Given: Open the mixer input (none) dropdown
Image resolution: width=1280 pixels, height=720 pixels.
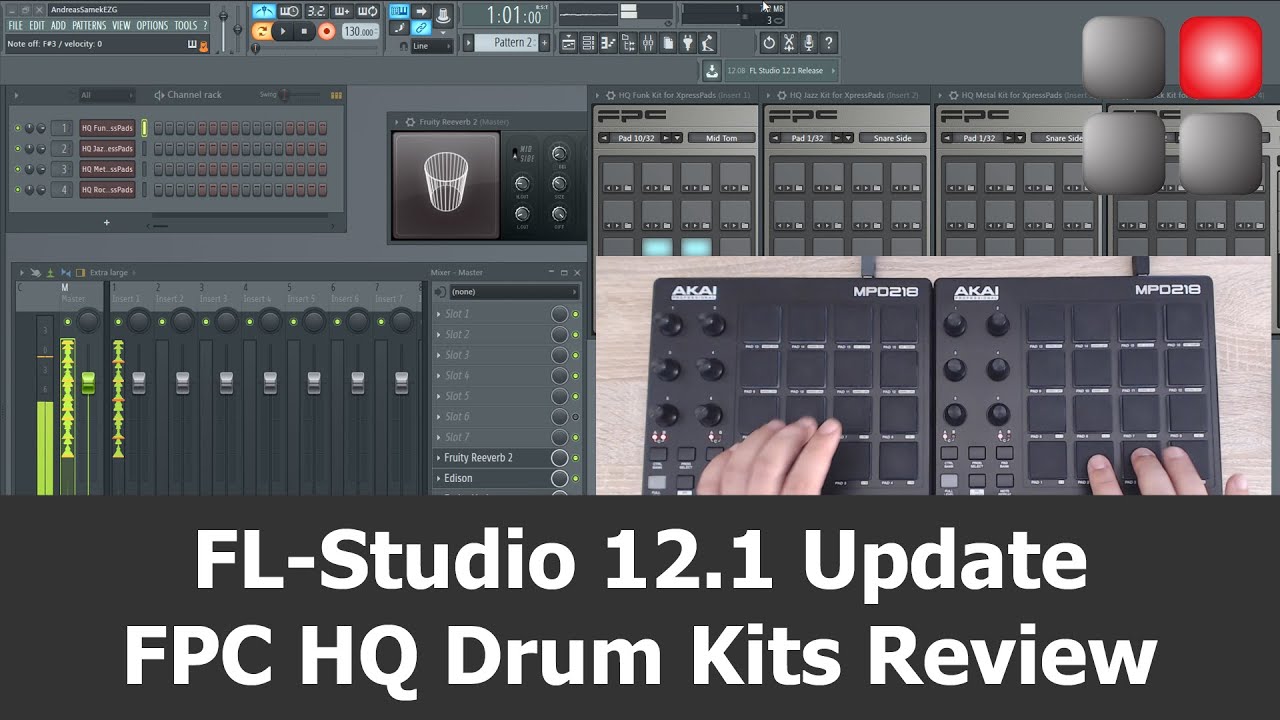Looking at the screenshot, I should [x=514, y=292].
